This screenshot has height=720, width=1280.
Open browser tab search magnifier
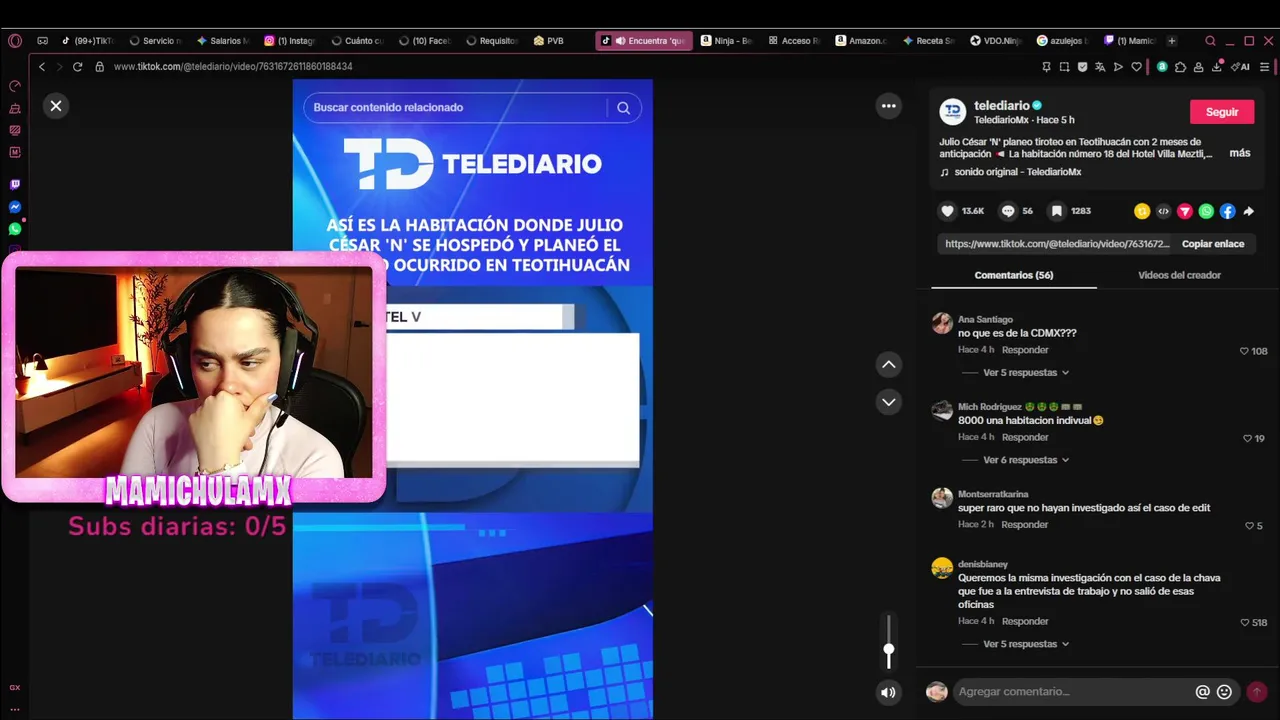1211,41
